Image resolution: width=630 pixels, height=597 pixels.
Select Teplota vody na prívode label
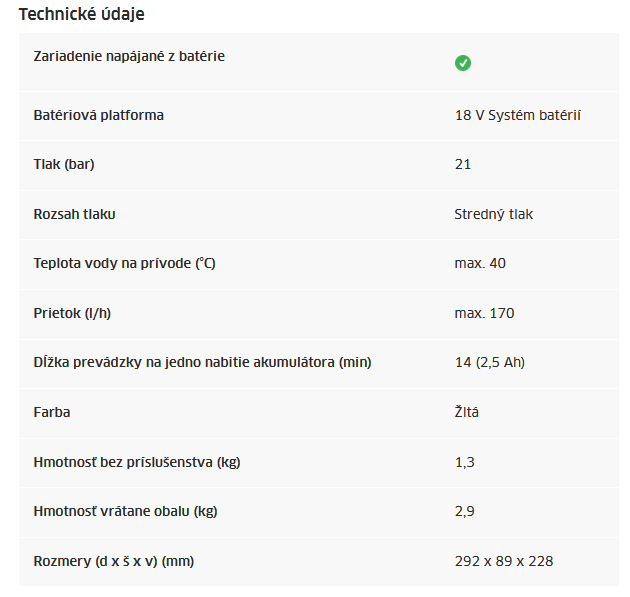click(x=125, y=263)
